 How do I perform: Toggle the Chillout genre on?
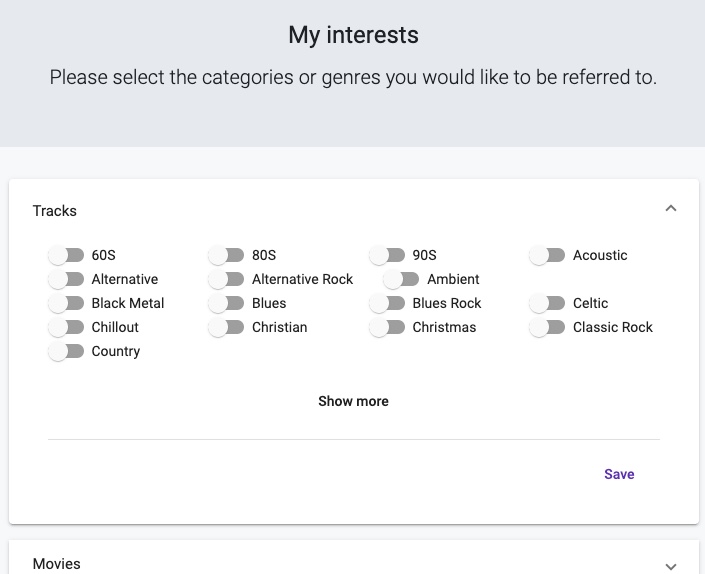[66, 327]
